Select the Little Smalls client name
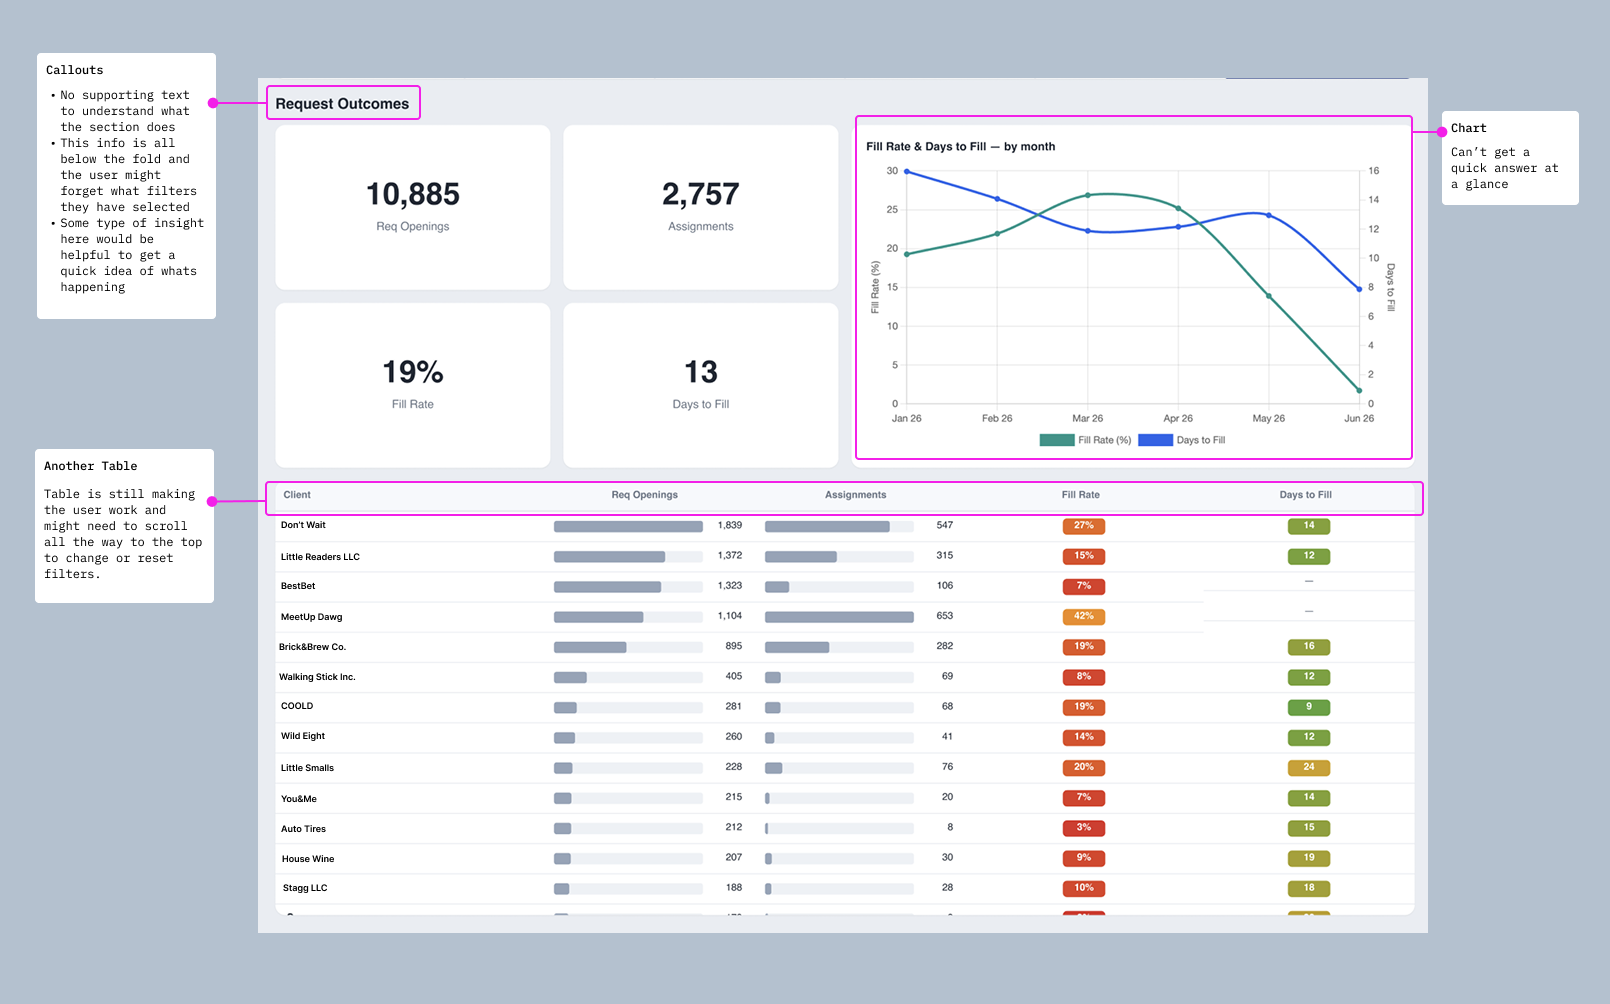The width and height of the screenshot is (1610, 1004). (x=307, y=768)
